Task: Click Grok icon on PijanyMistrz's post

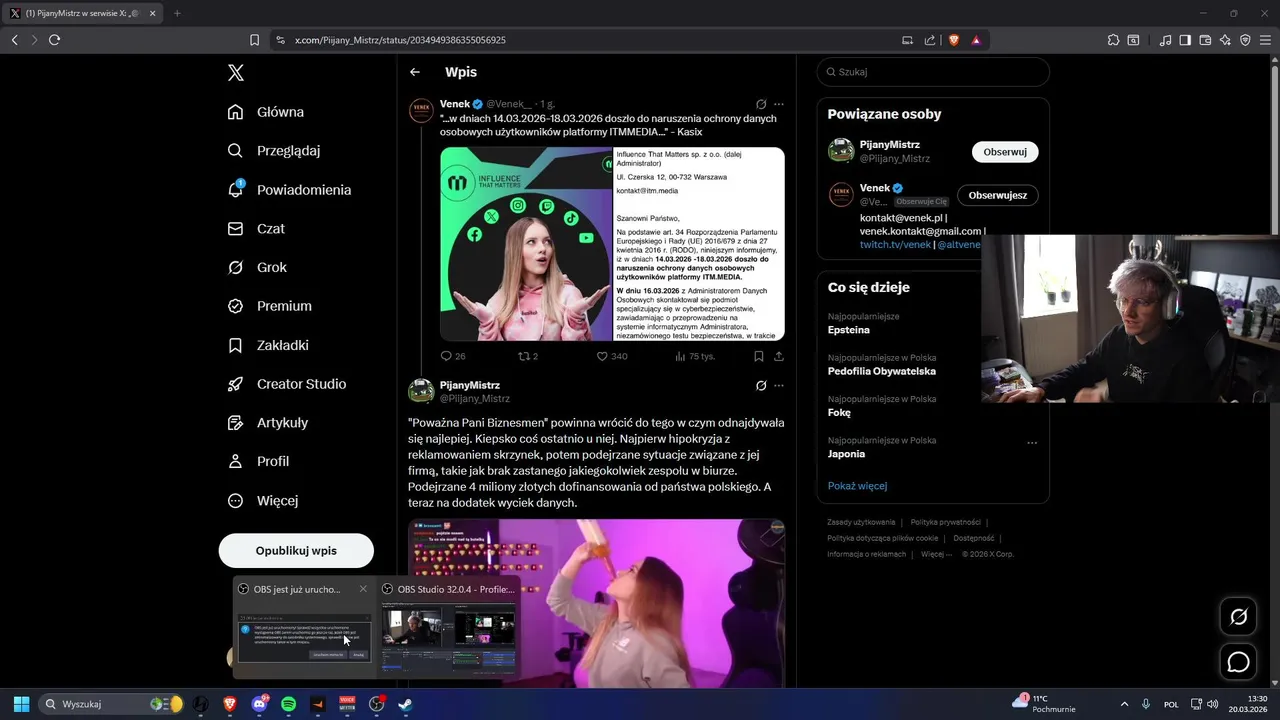Action: [761, 385]
